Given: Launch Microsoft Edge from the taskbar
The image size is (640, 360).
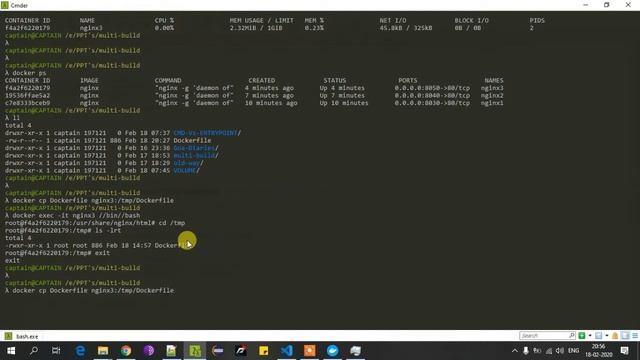Looking at the screenshot, I should [x=80, y=351].
